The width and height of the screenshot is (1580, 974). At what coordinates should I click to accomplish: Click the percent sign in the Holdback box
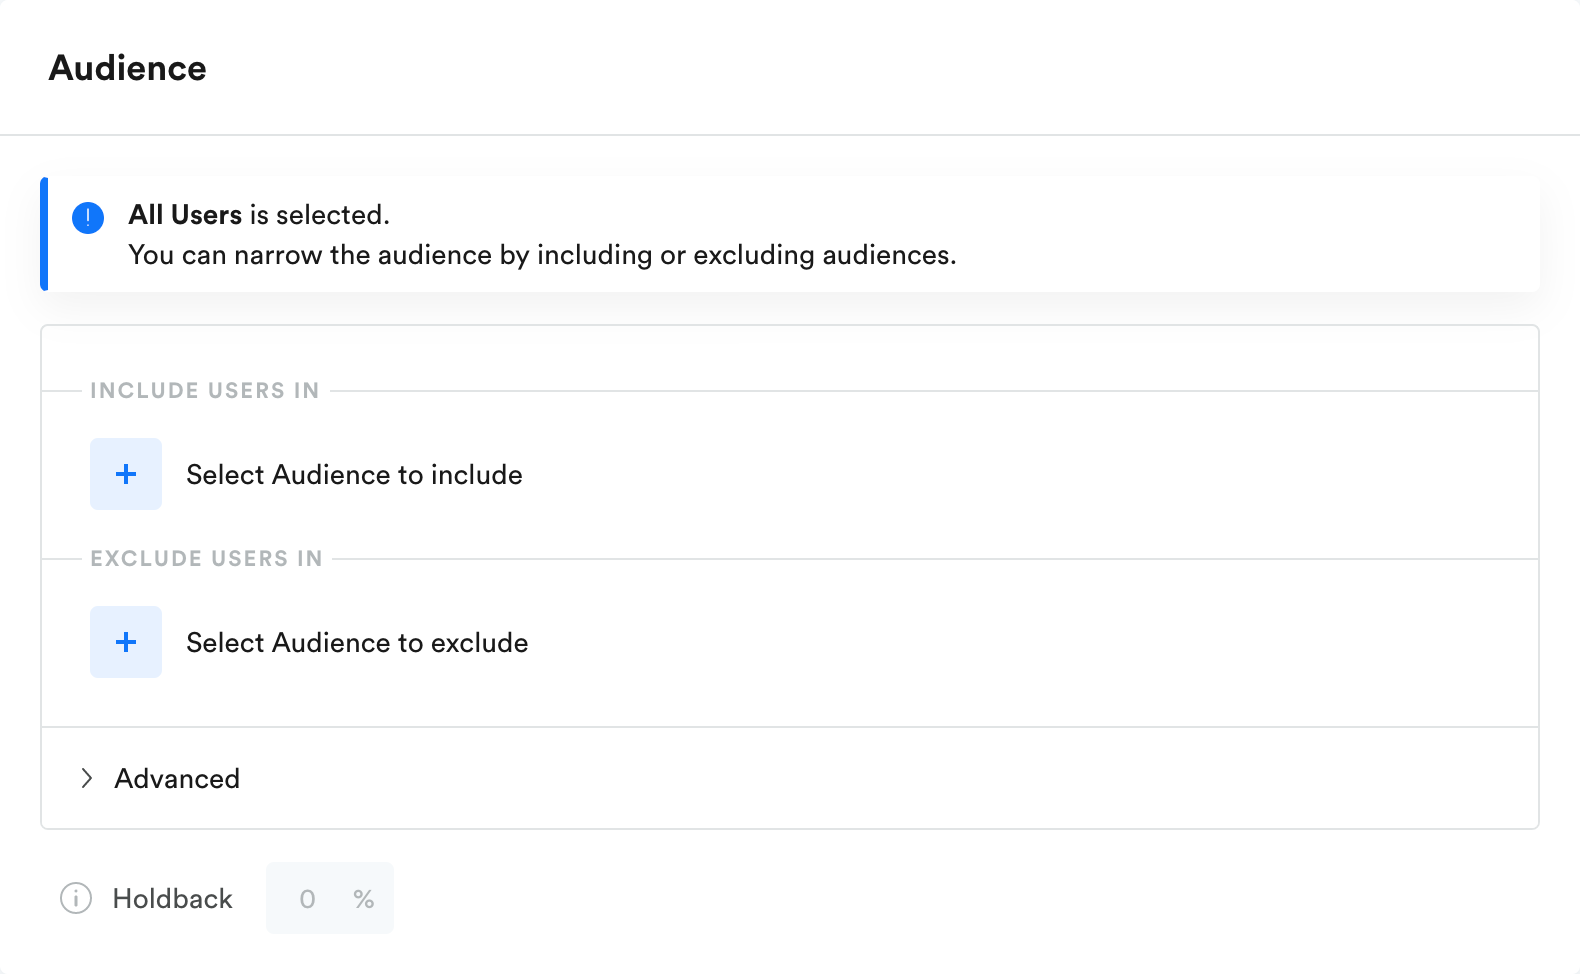[364, 899]
